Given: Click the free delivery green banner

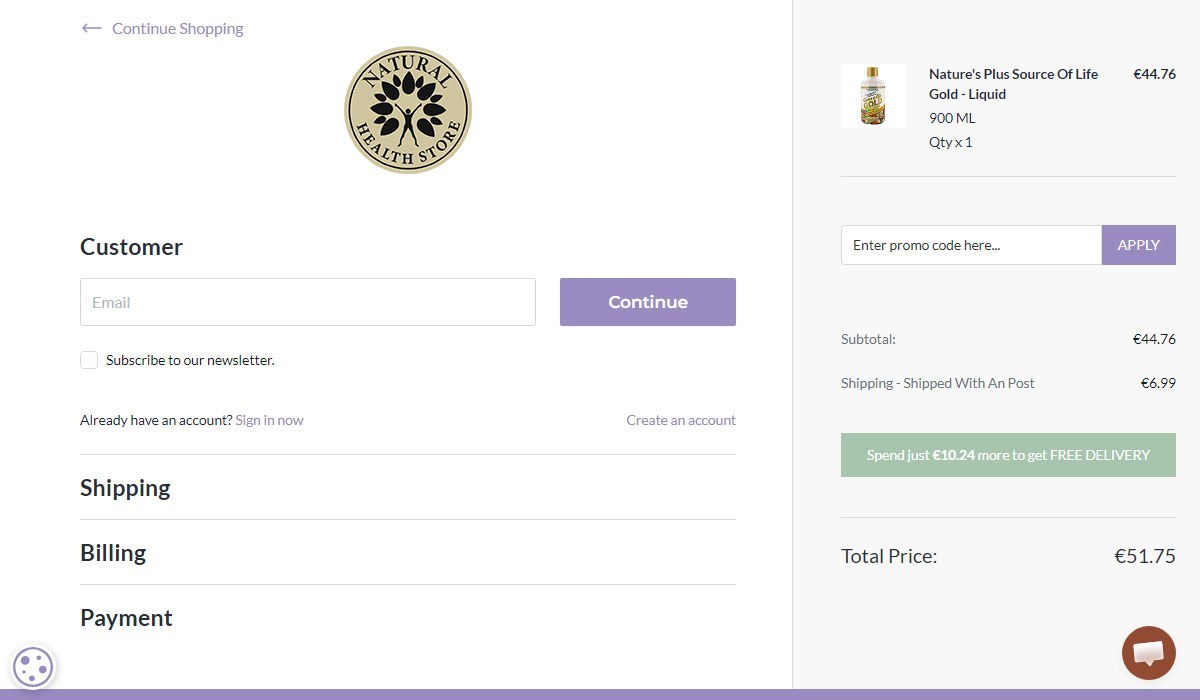Looking at the screenshot, I should [x=1008, y=455].
